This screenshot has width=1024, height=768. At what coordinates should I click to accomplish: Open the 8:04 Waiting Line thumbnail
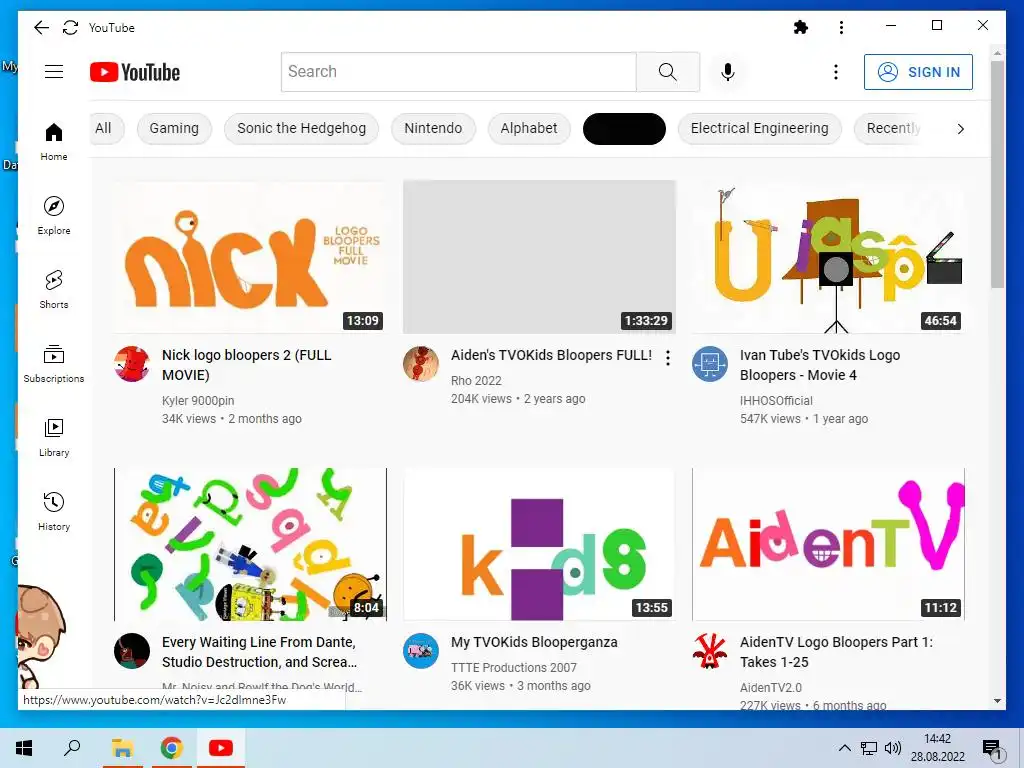250,544
